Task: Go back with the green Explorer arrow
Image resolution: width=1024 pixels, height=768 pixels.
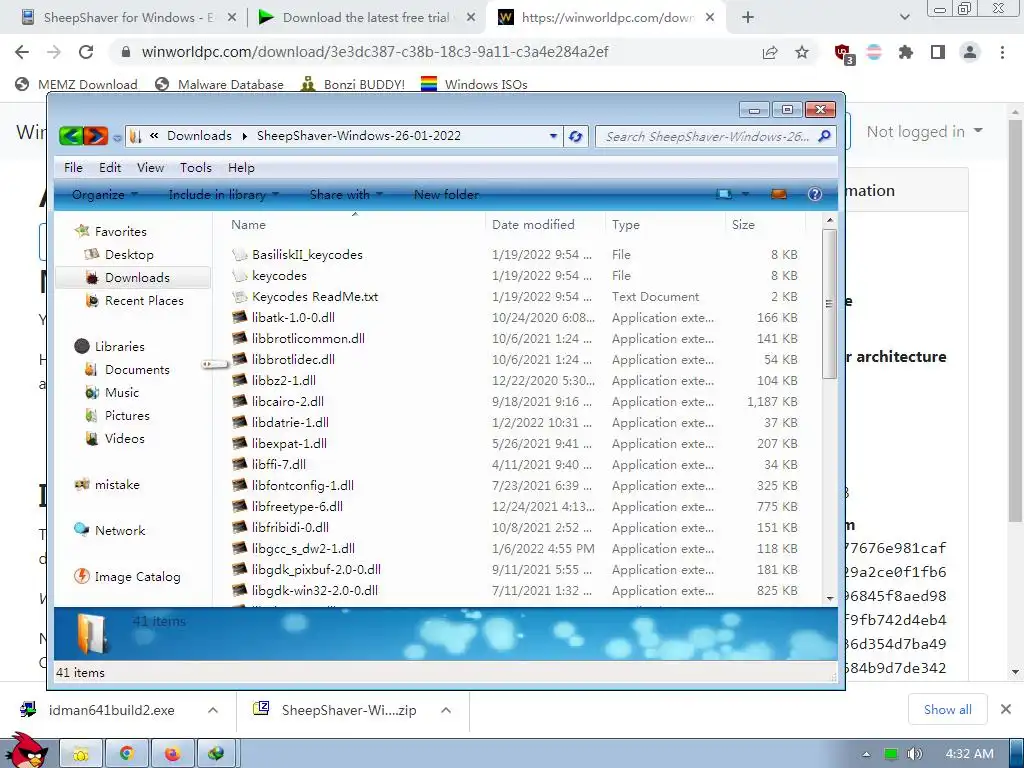Action: [71, 136]
